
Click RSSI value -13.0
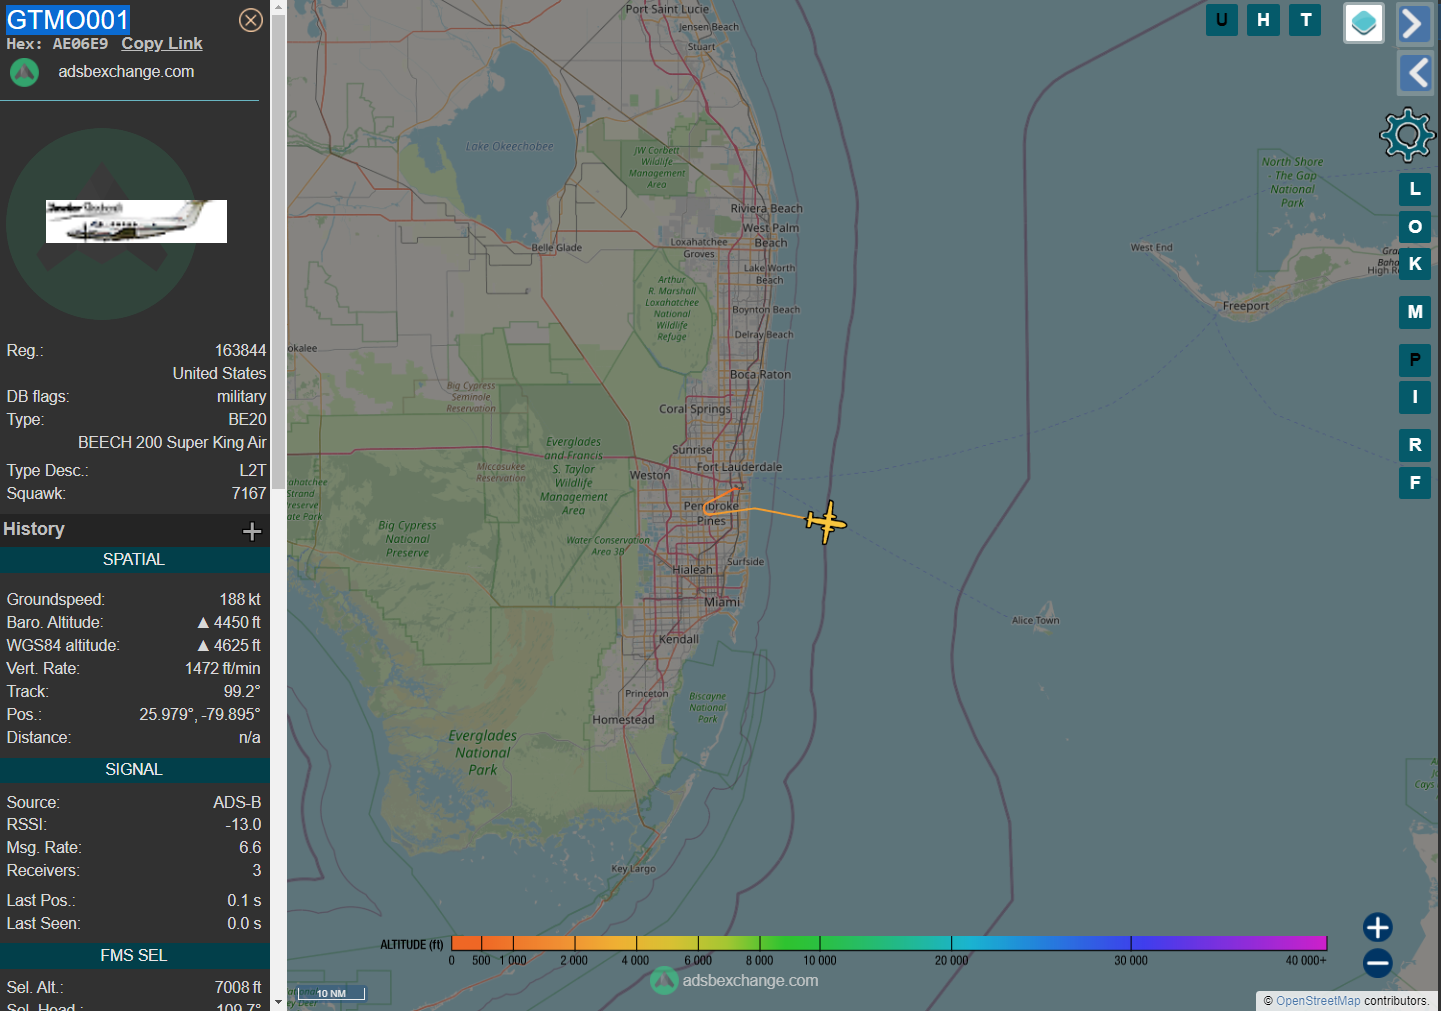point(243,825)
